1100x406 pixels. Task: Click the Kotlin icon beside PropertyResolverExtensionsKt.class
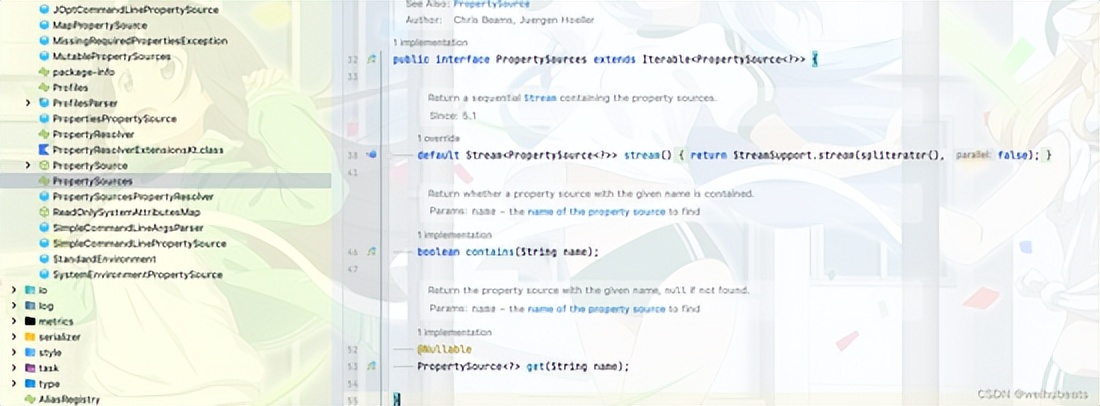(44, 150)
